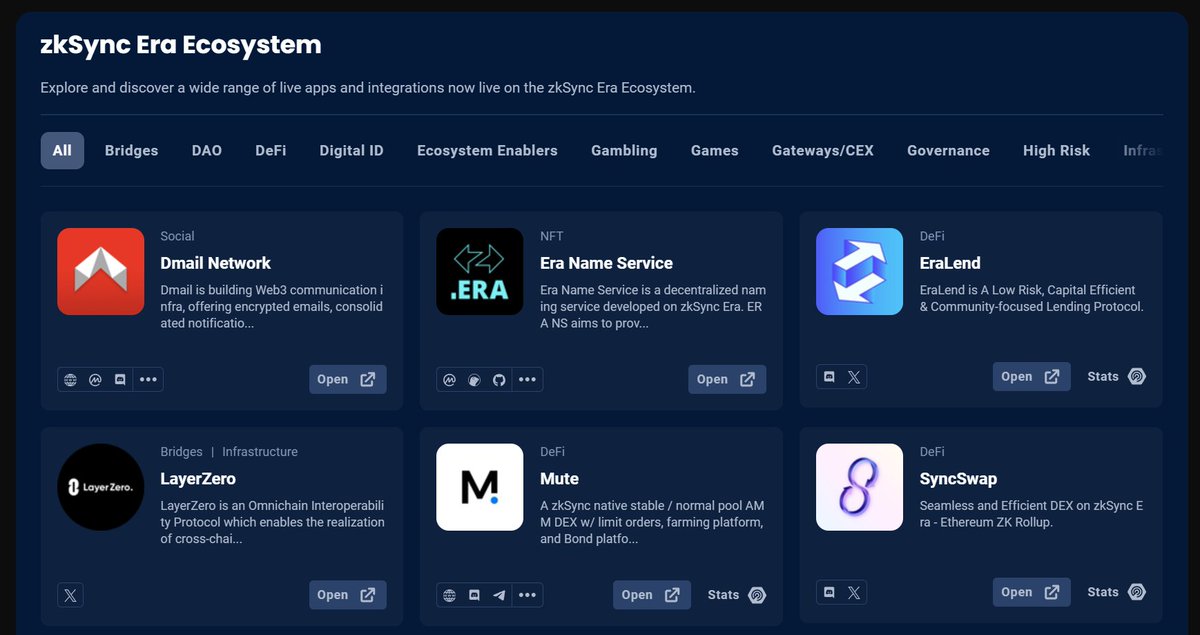This screenshot has height=635, width=1200.
Task: Switch to the Digital ID tab
Action: click(x=351, y=150)
